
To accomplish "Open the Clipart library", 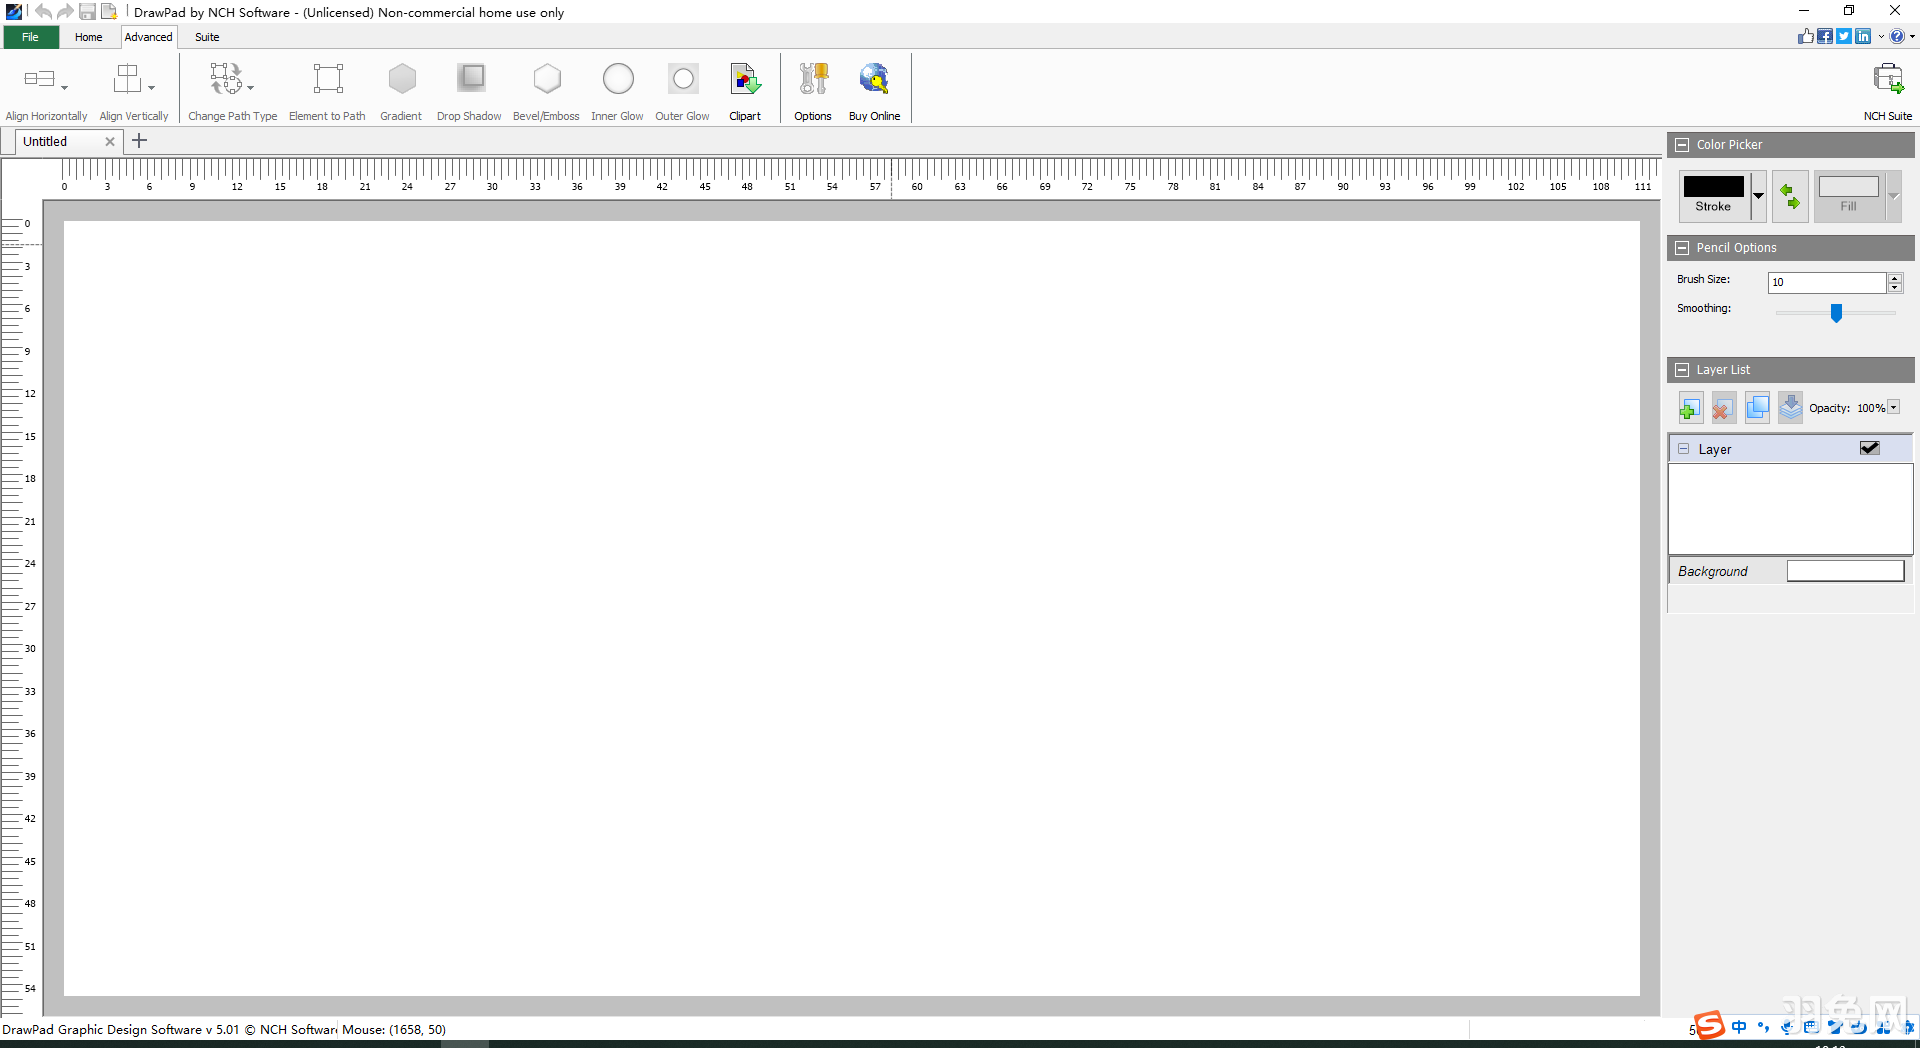I will 745,88.
